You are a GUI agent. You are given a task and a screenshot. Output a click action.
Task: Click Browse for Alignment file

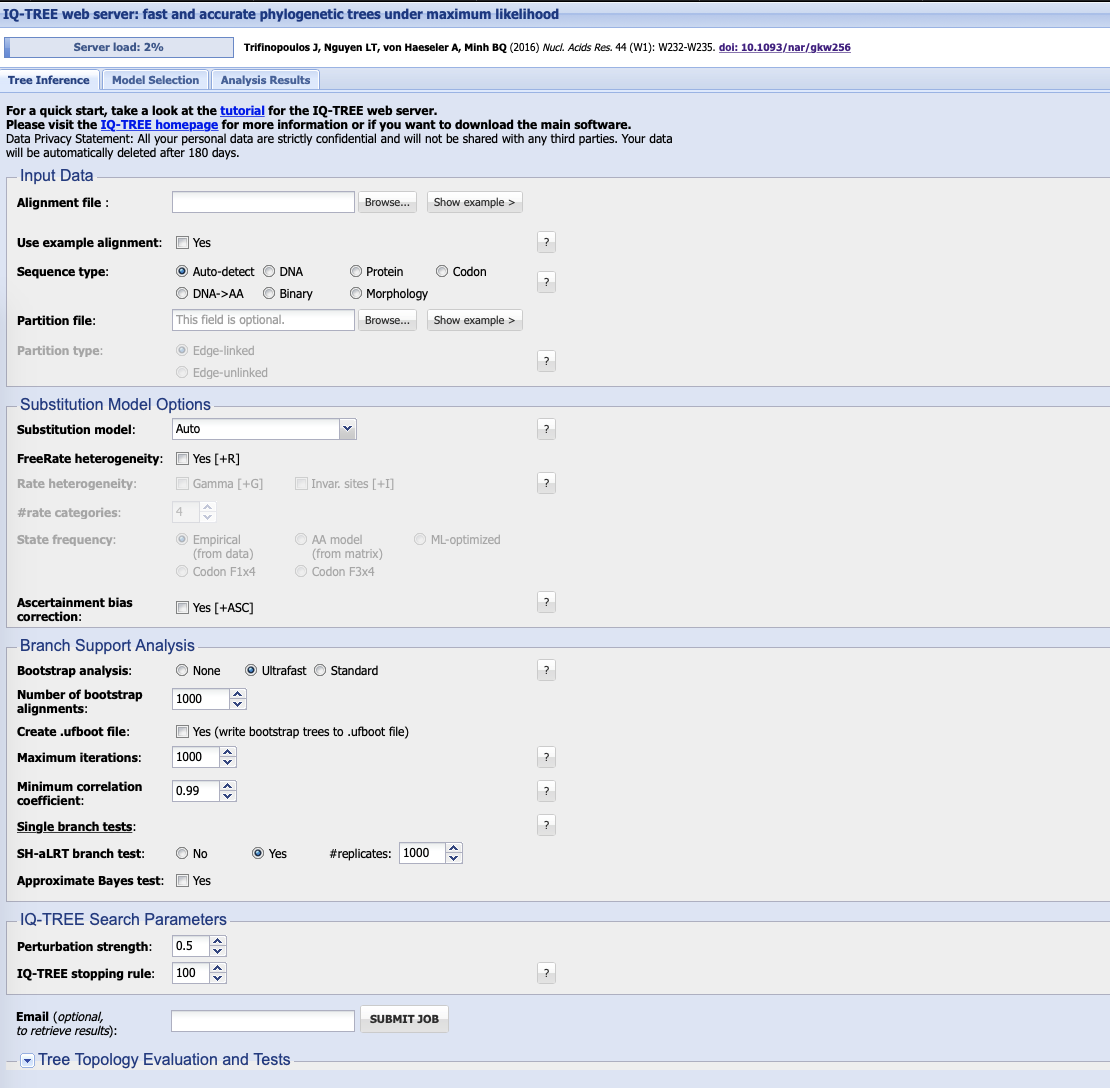[387, 202]
